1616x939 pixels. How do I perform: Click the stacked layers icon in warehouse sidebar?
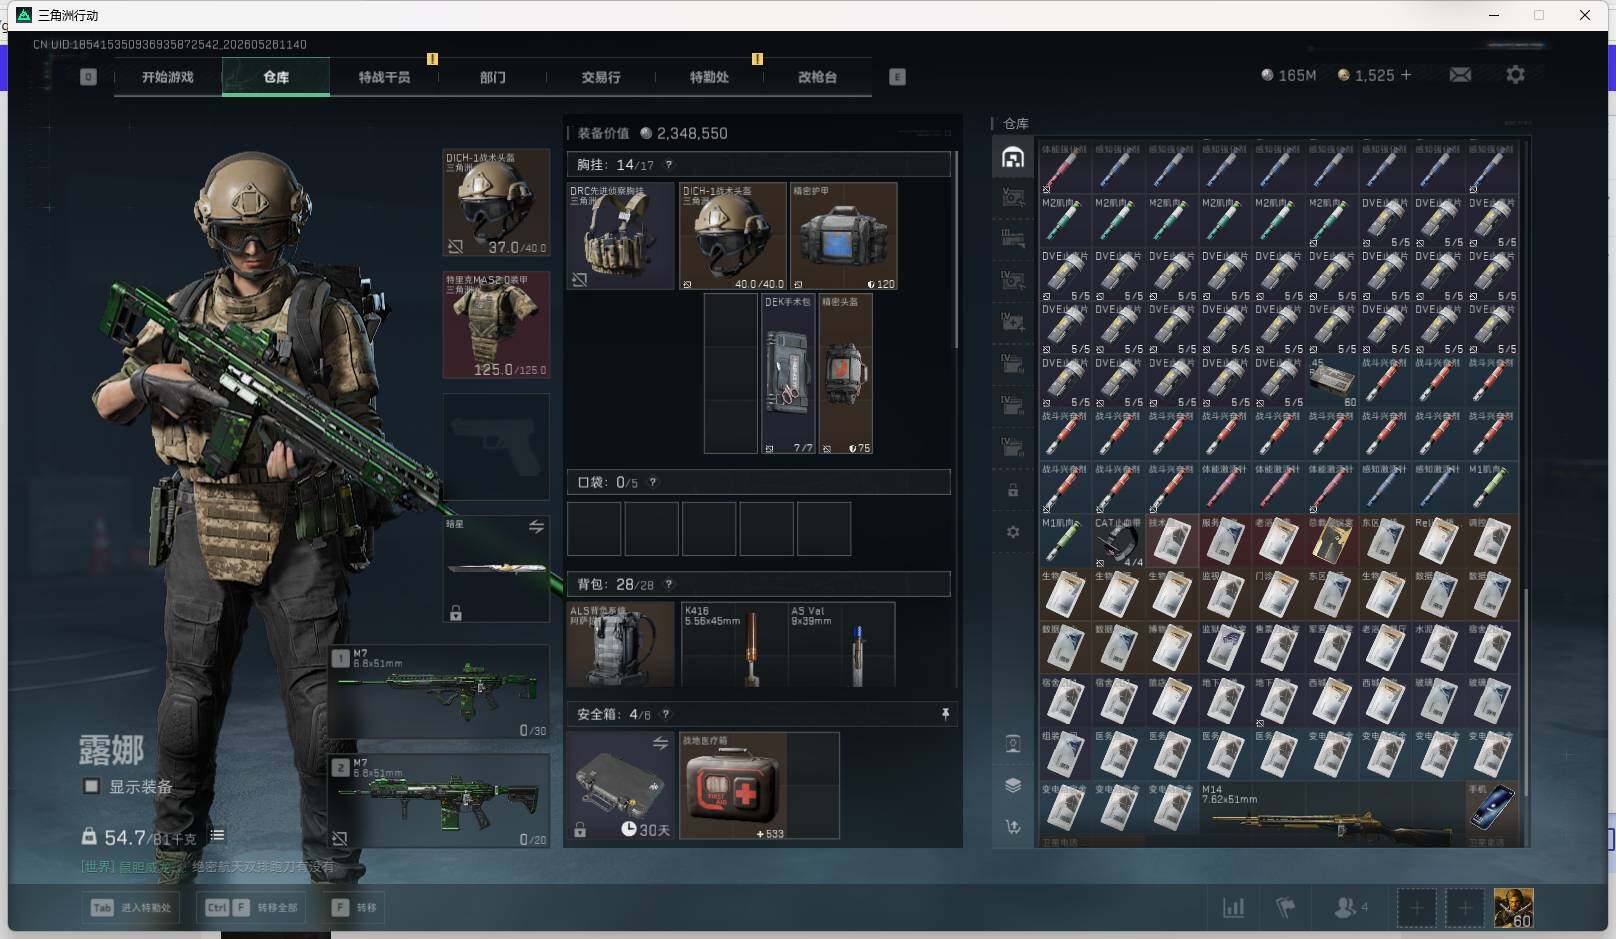click(x=1013, y=785)
